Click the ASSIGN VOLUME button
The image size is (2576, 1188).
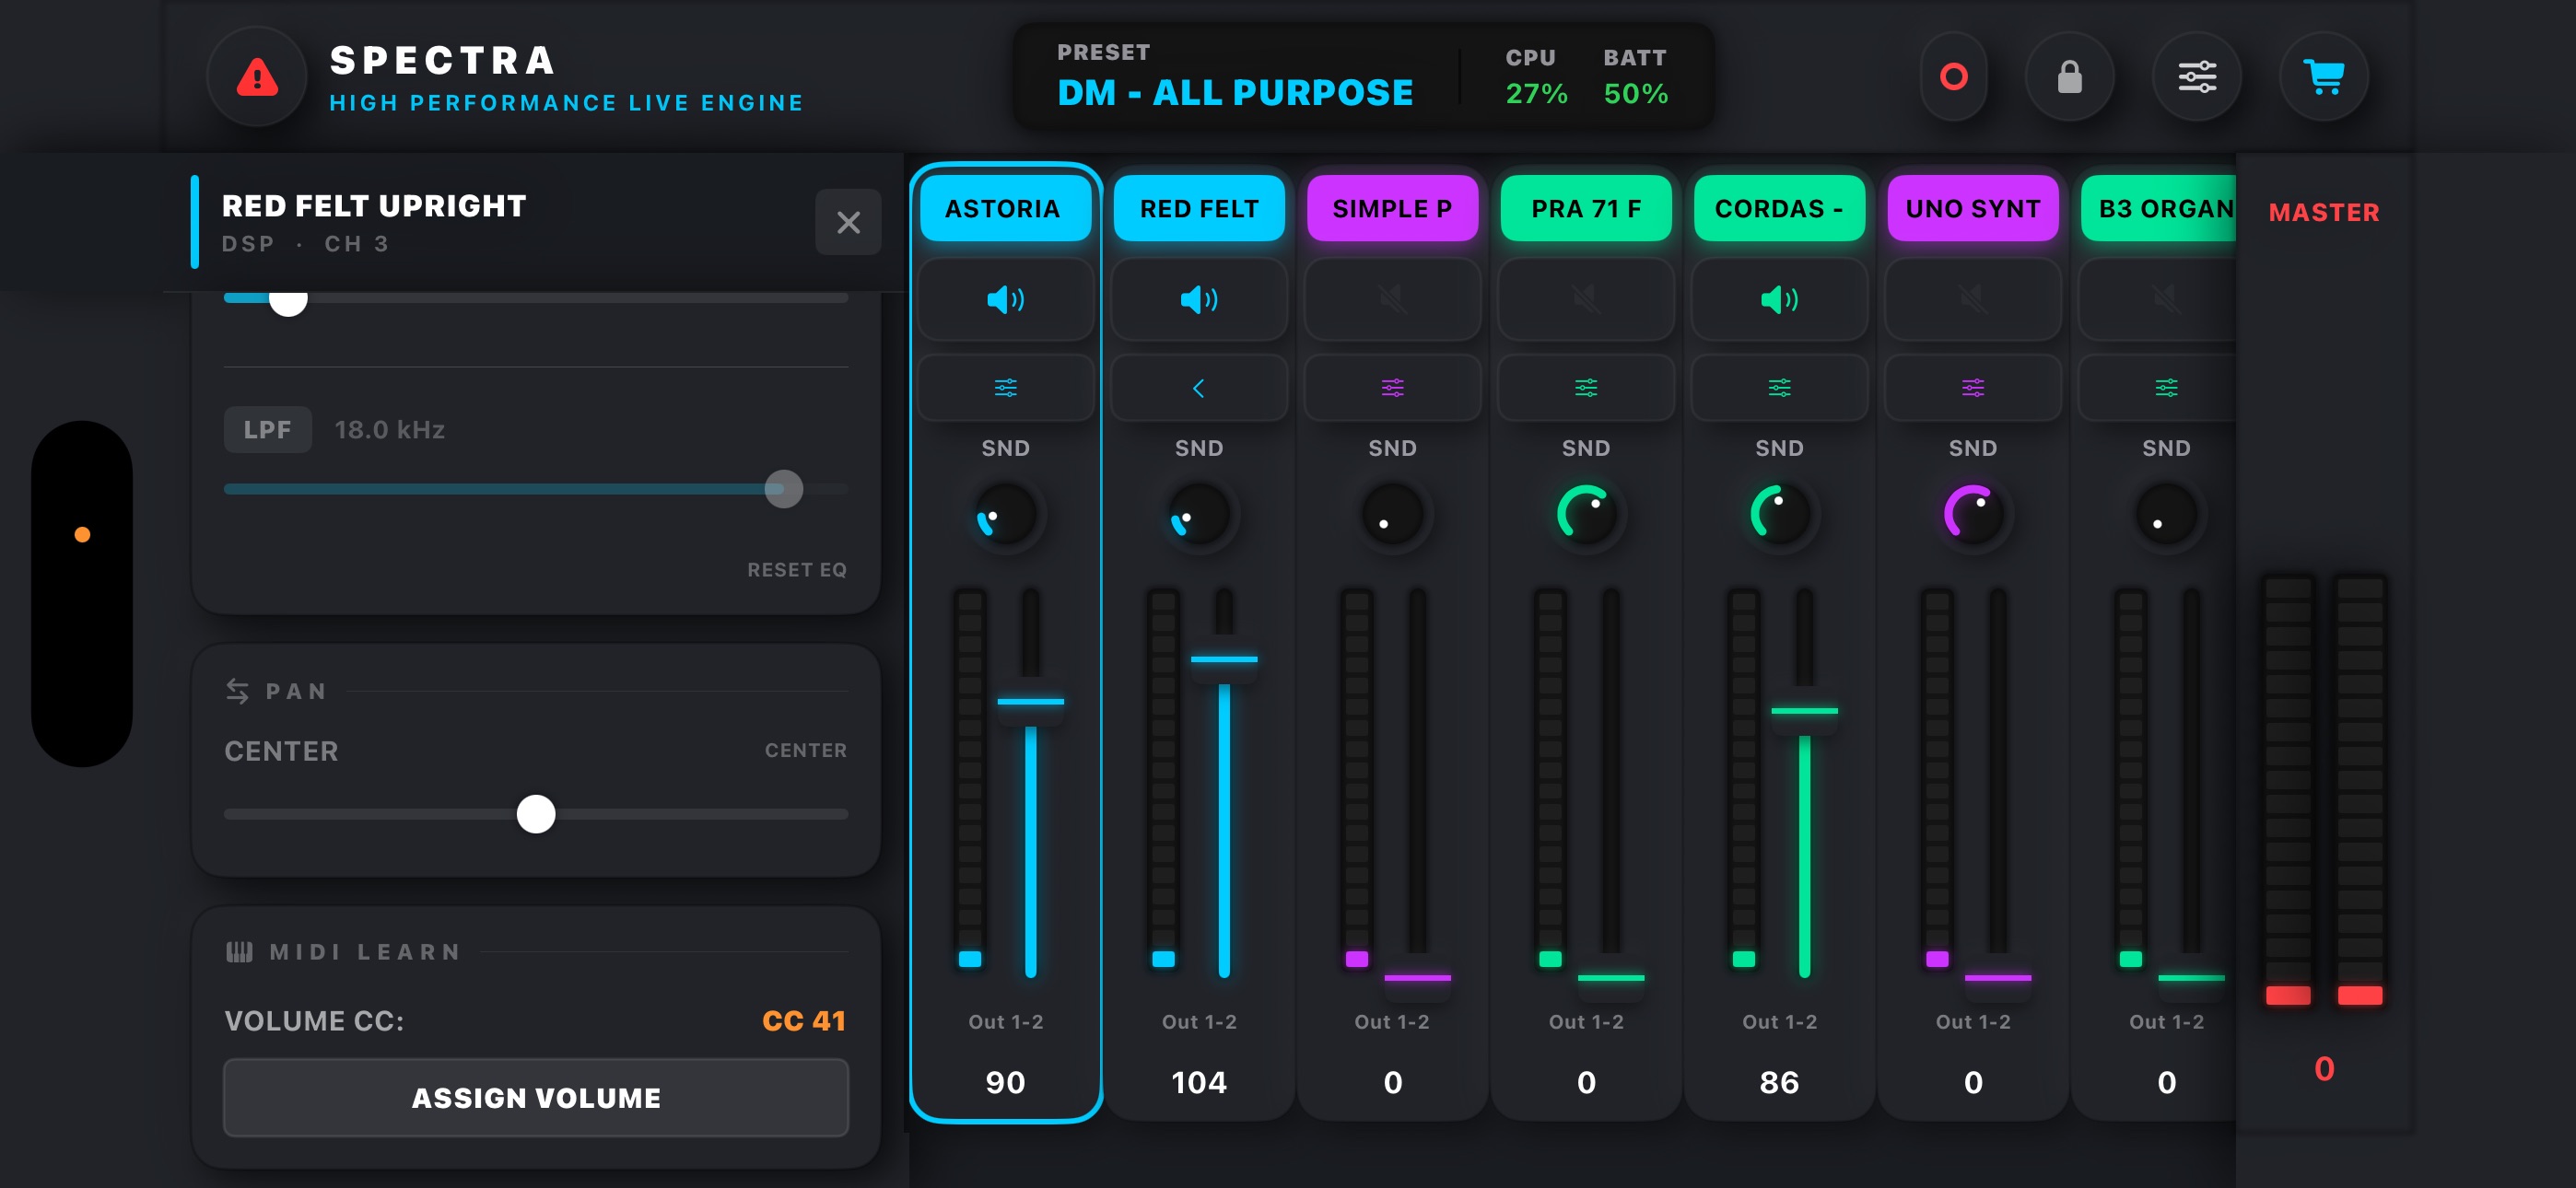(x=536, y=1097)
